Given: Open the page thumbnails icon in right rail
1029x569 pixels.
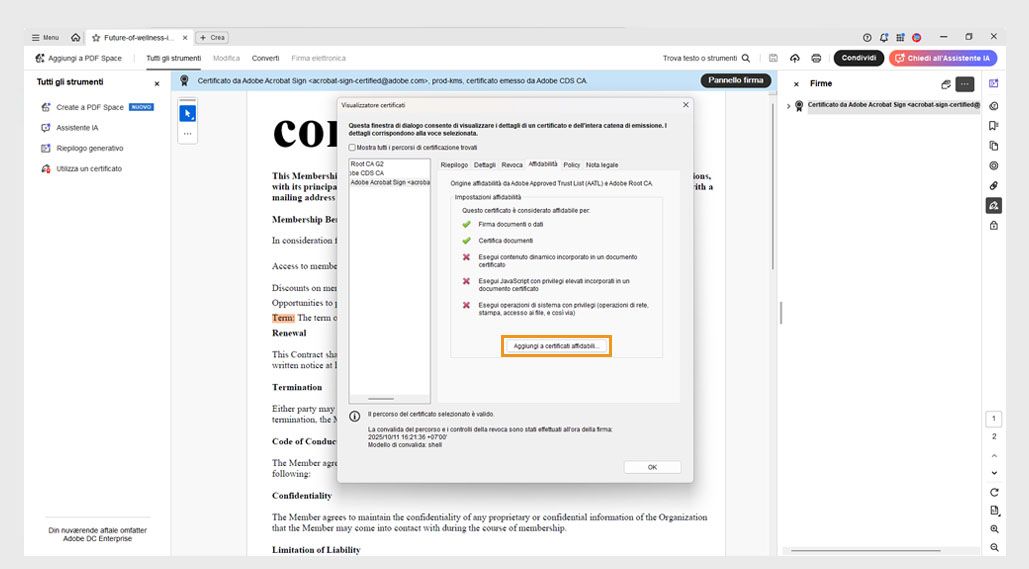Looking at the screenshot, I should 994,146.
